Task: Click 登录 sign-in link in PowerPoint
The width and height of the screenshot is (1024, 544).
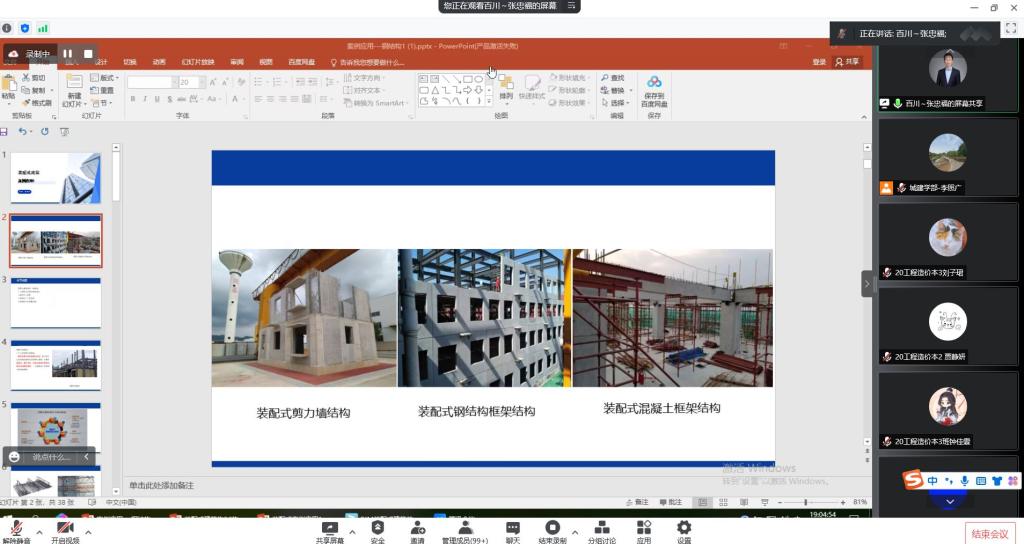Action: [x=819, y=62]
